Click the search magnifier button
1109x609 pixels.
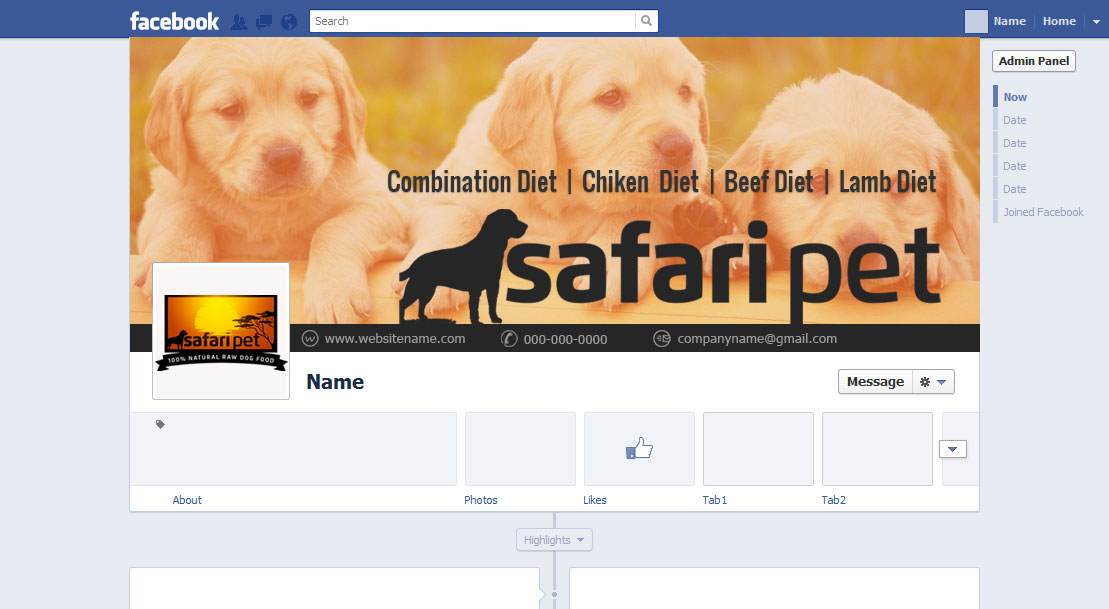(x=646, y=21)
